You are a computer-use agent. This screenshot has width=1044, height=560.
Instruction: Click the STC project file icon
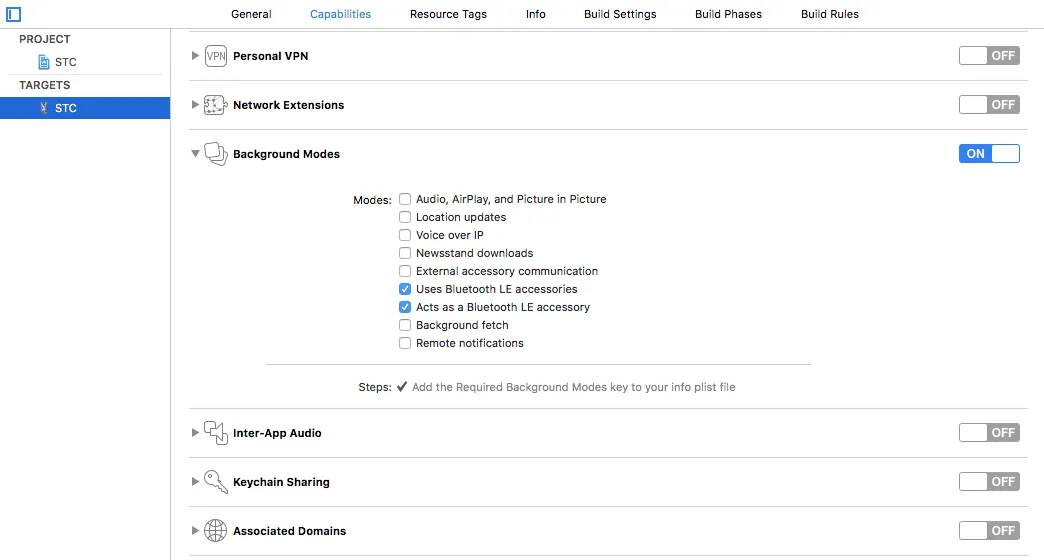[44, 62]
